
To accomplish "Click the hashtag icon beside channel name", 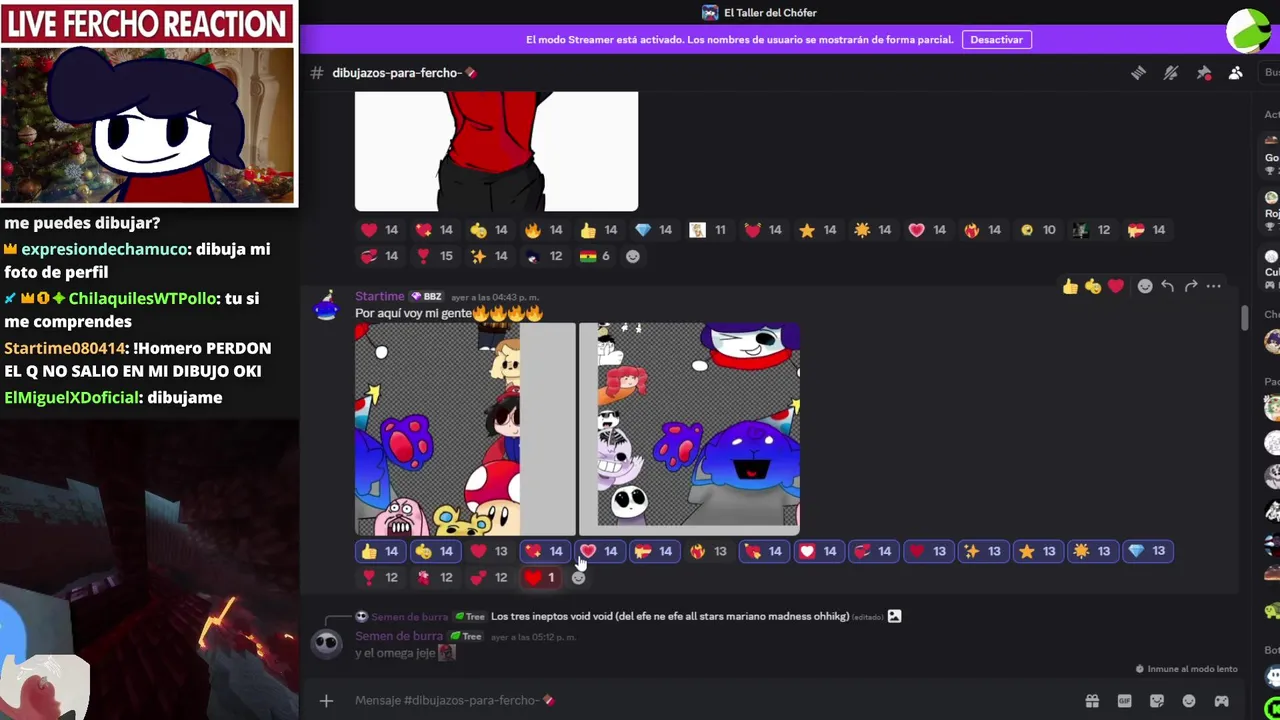I will coord(317,73).
